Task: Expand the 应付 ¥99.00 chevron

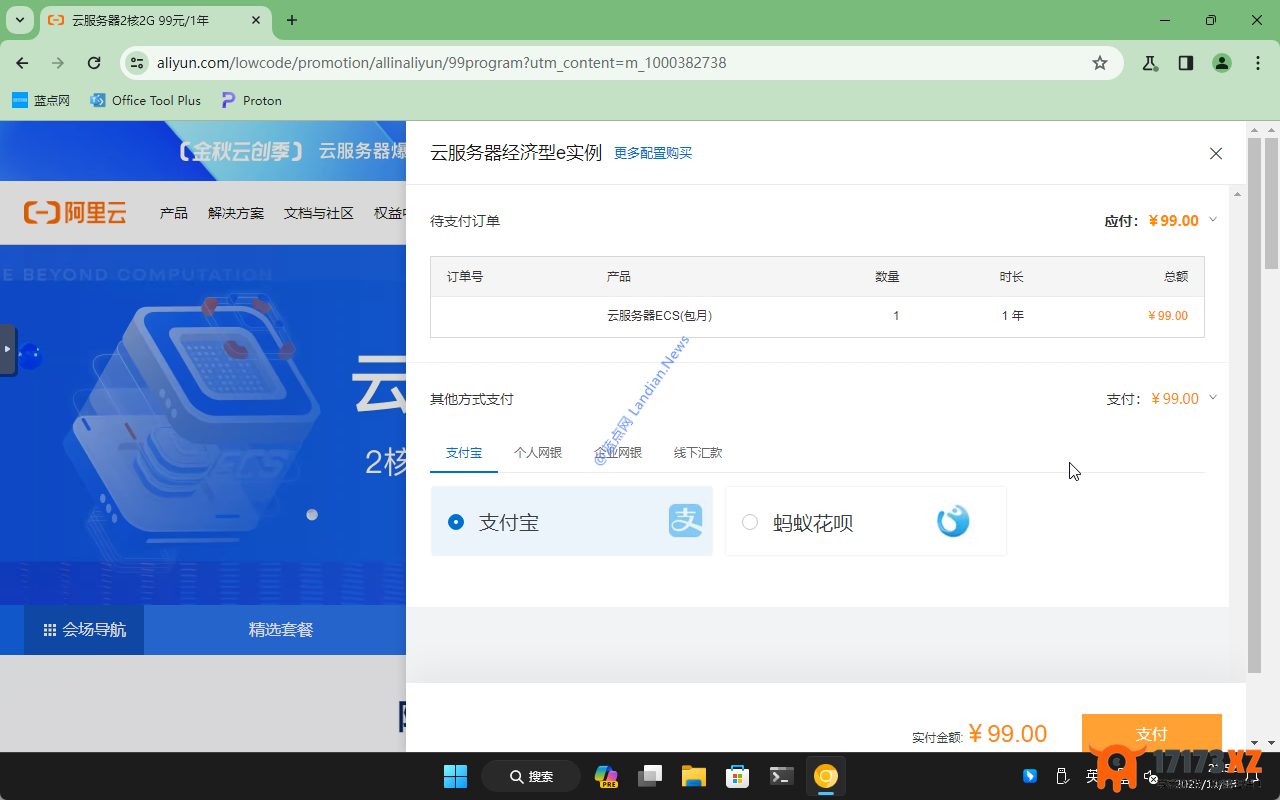Action: [1213, 220]
